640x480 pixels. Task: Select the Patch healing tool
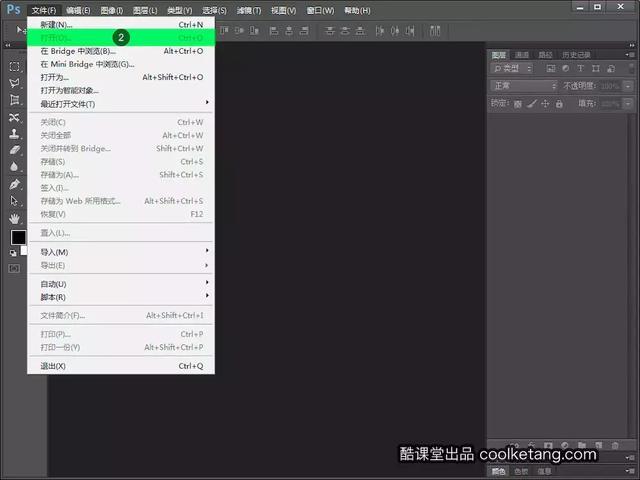pyautogui.click(x=15, y=118)
